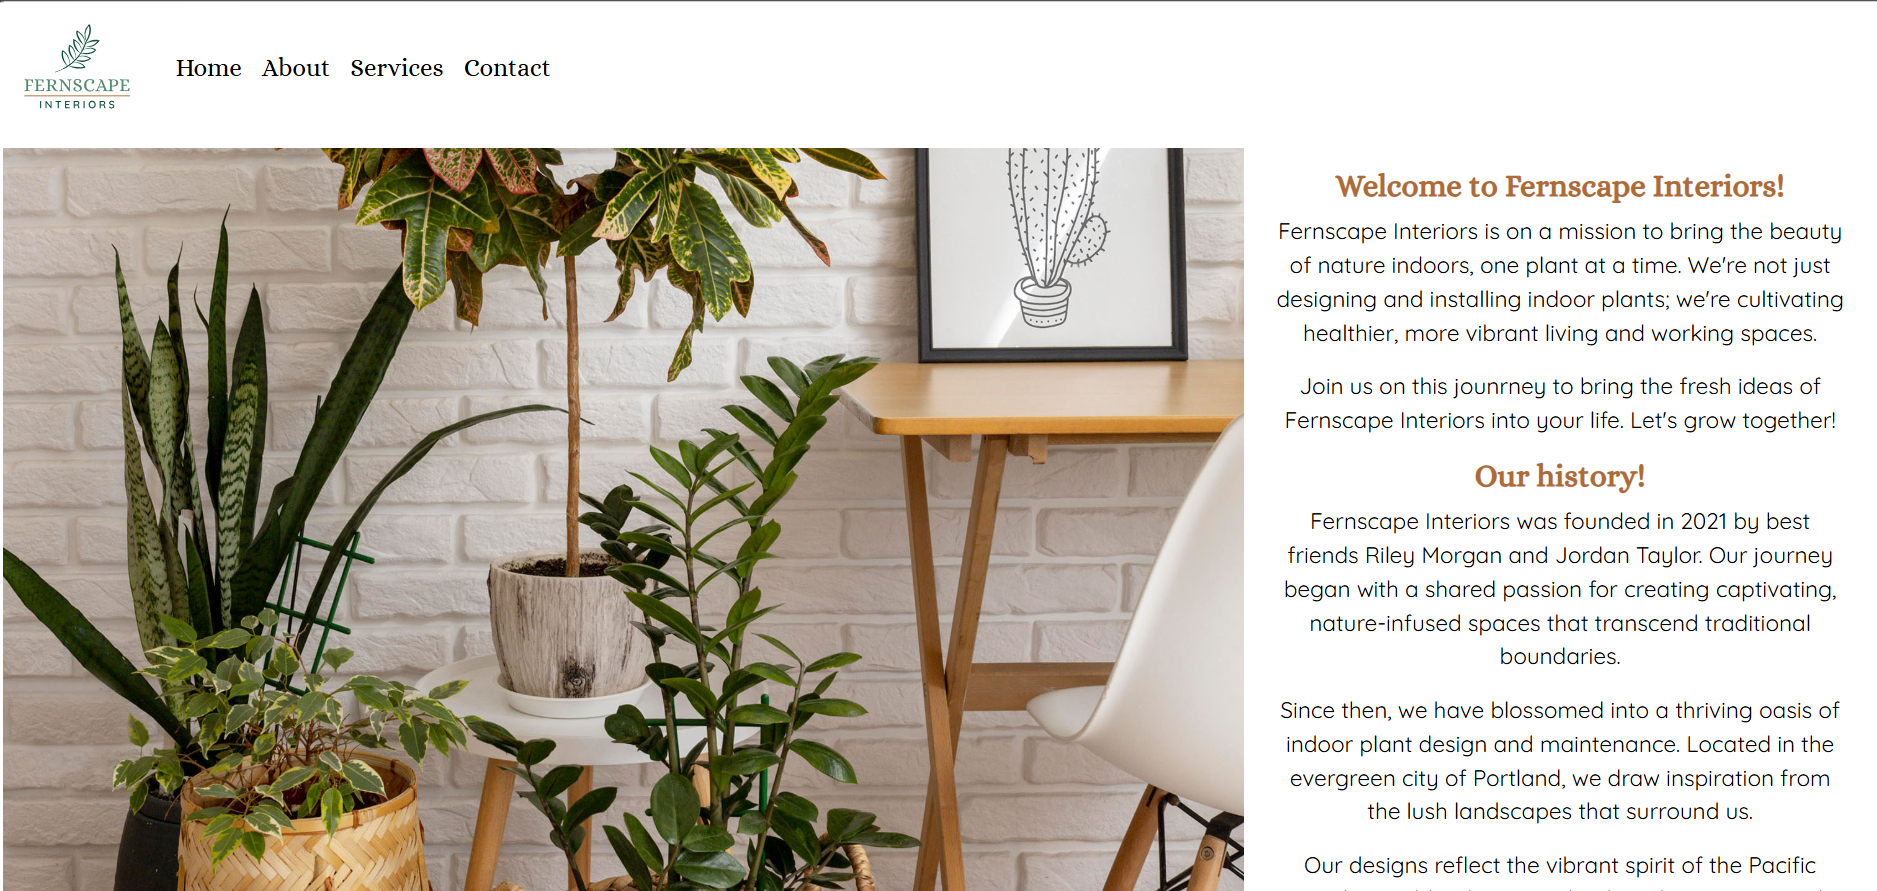Open the Services menu item
This screenshot has width=1877, height=891.
396,68
